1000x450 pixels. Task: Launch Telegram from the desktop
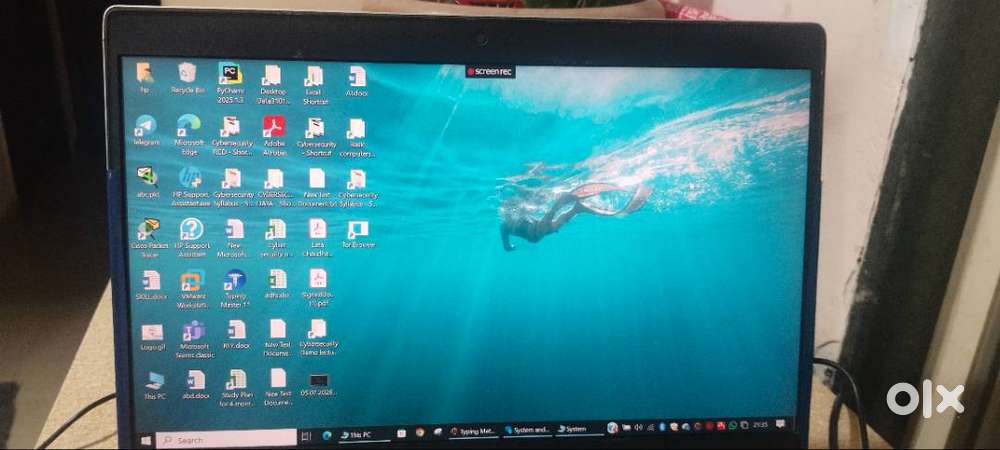(x=146, y=130)
